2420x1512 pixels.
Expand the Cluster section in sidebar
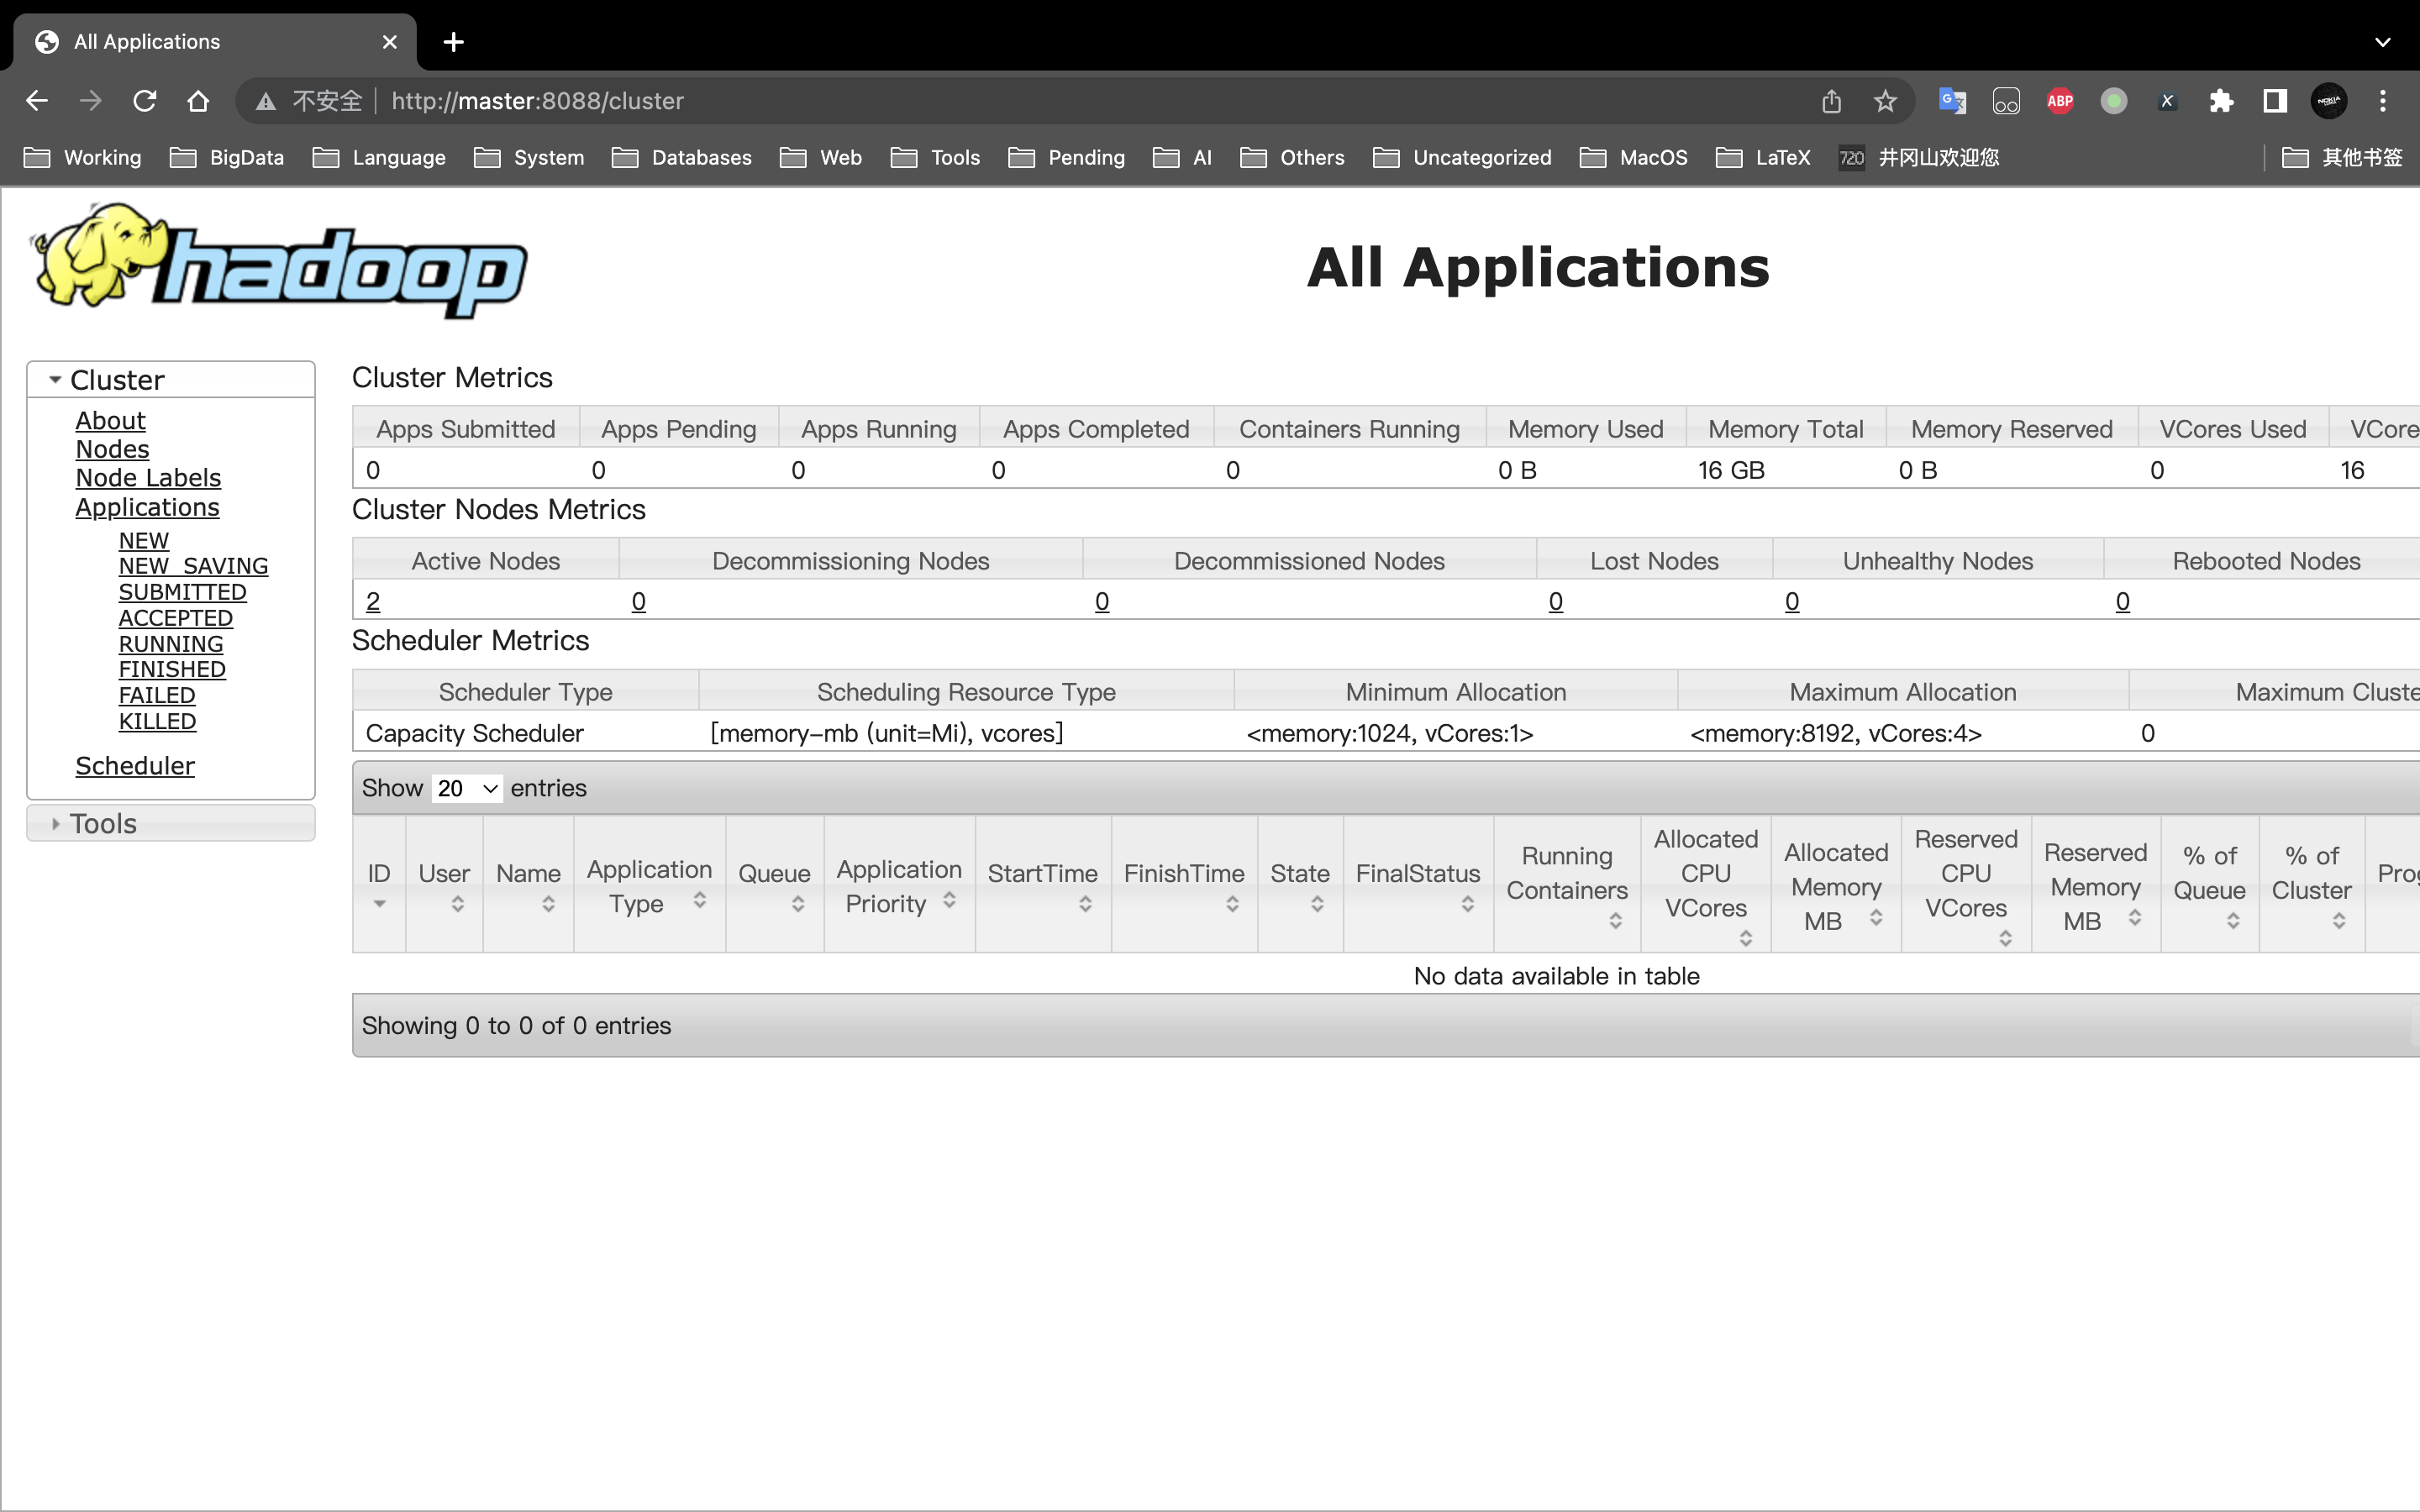pyautogui.click(x=50, y=380)
